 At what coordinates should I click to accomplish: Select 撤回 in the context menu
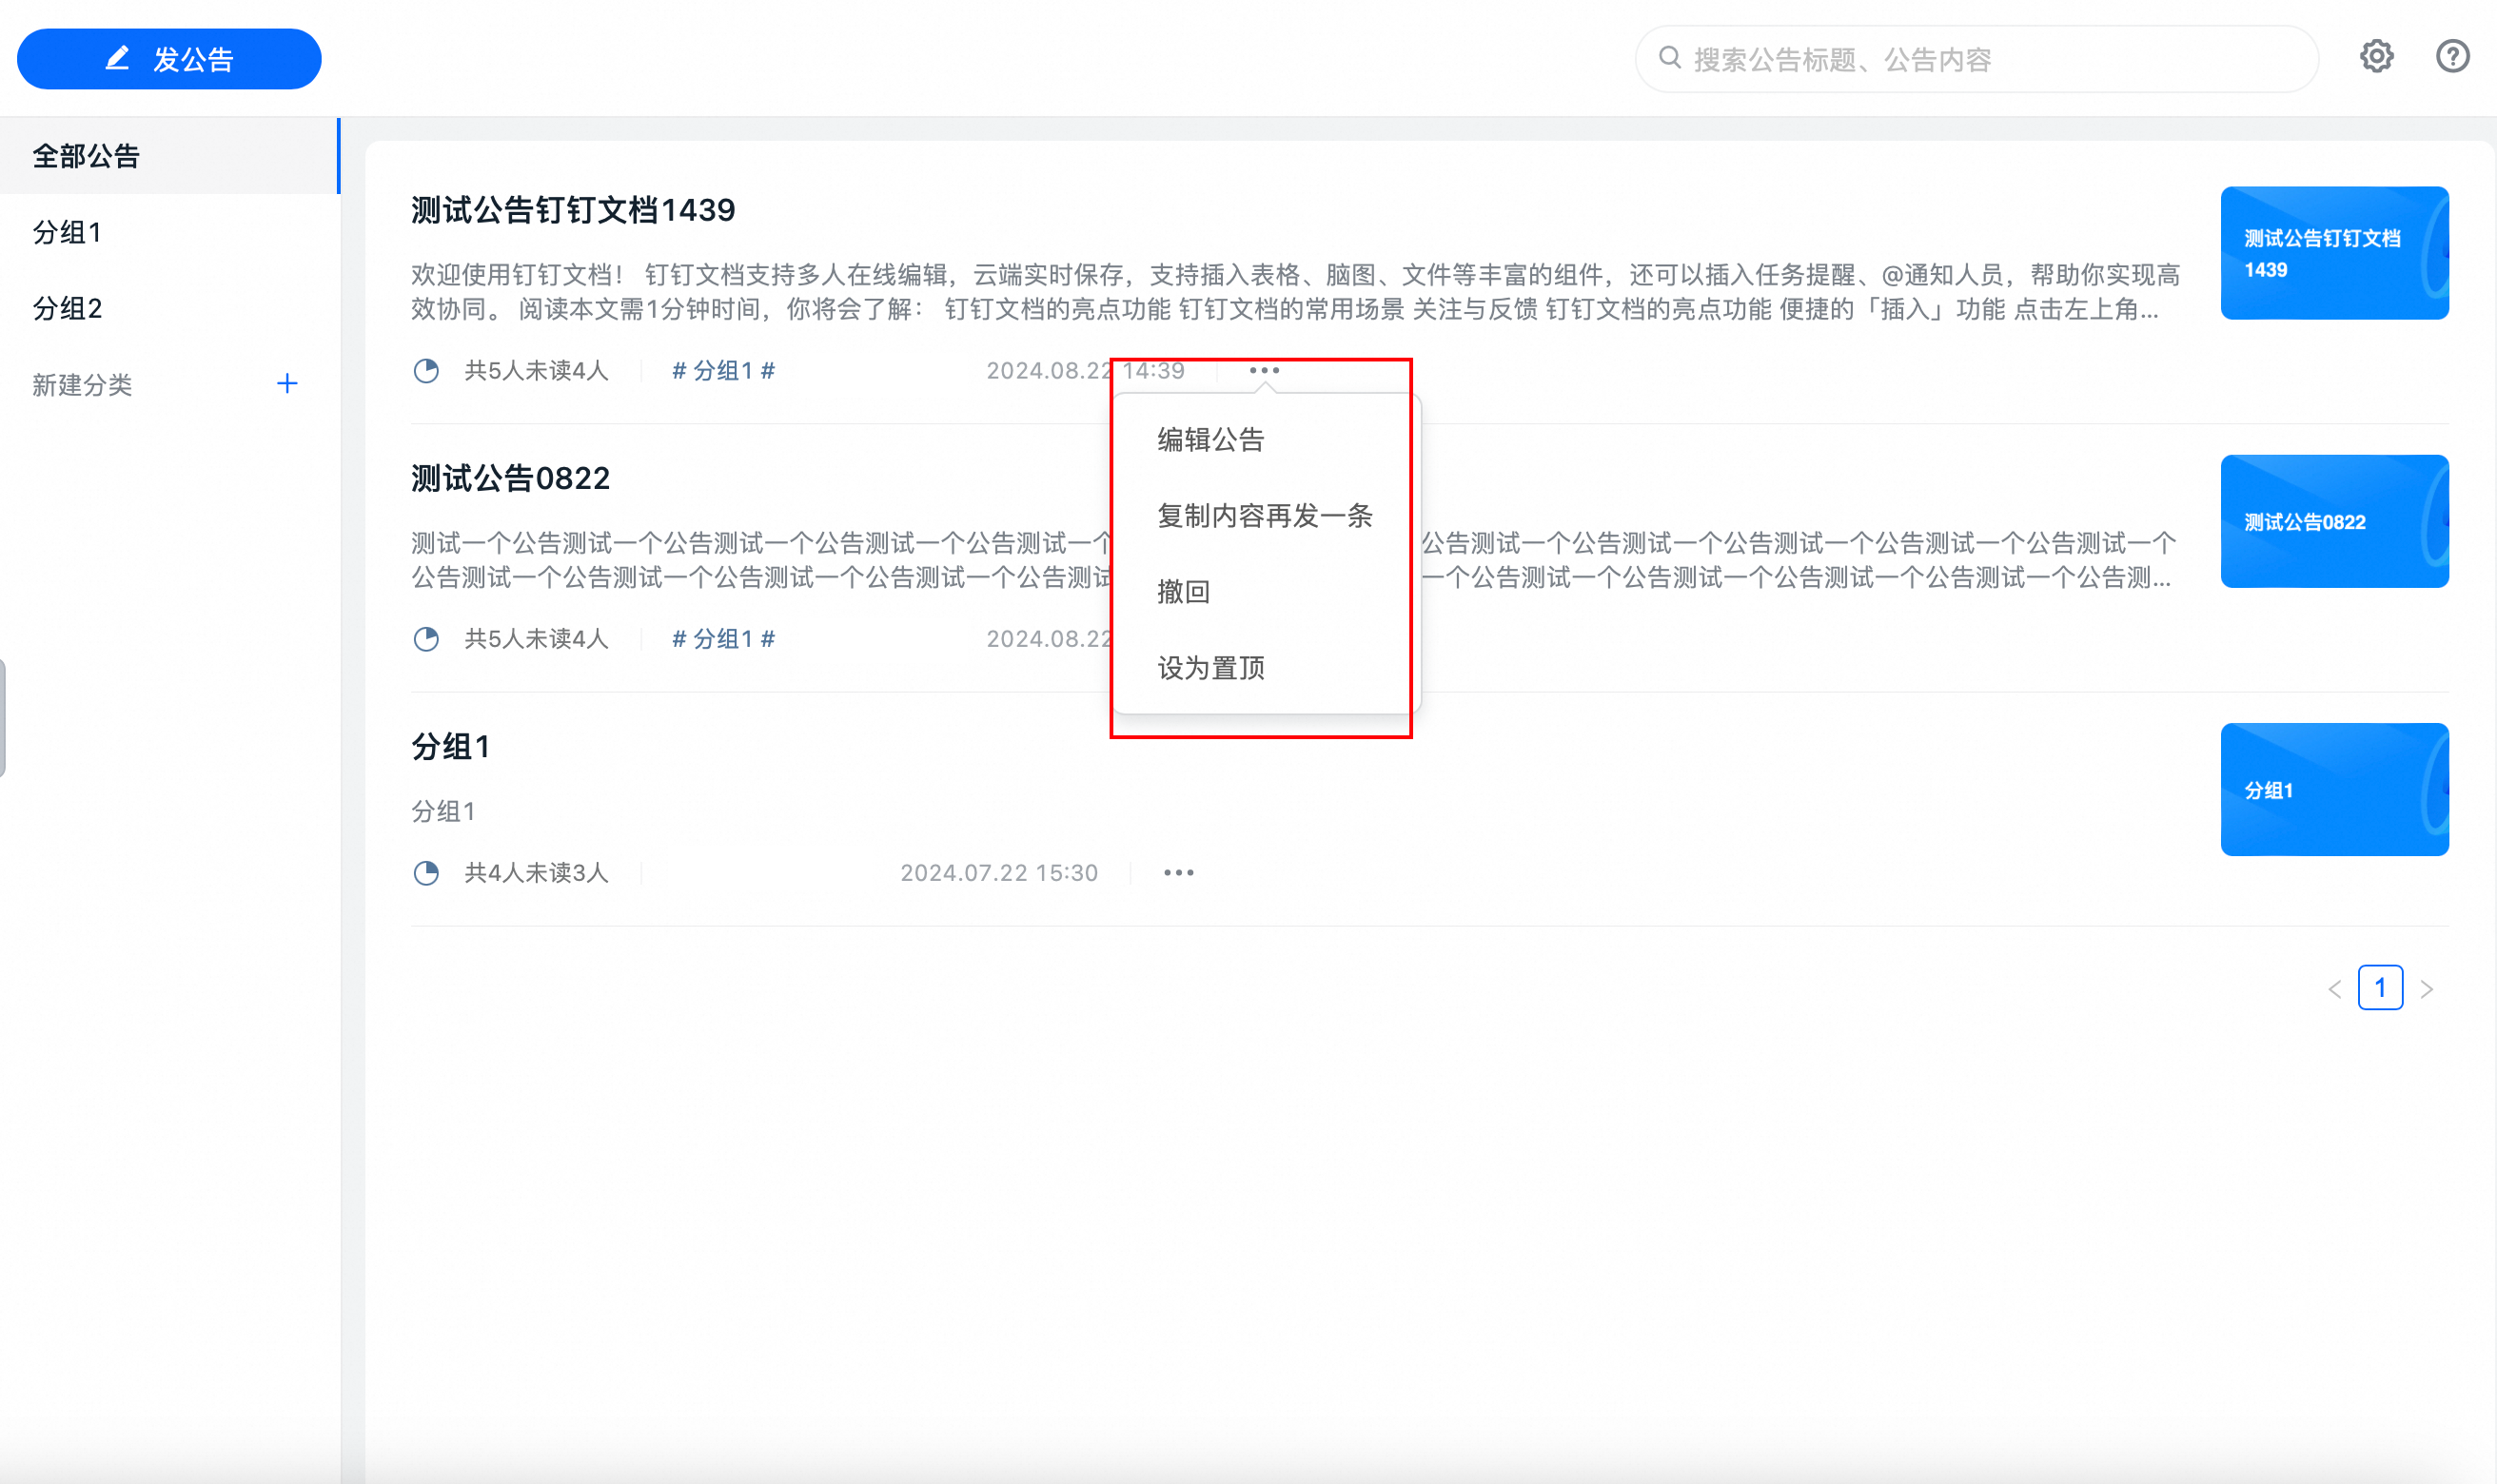coord(1184,592)
